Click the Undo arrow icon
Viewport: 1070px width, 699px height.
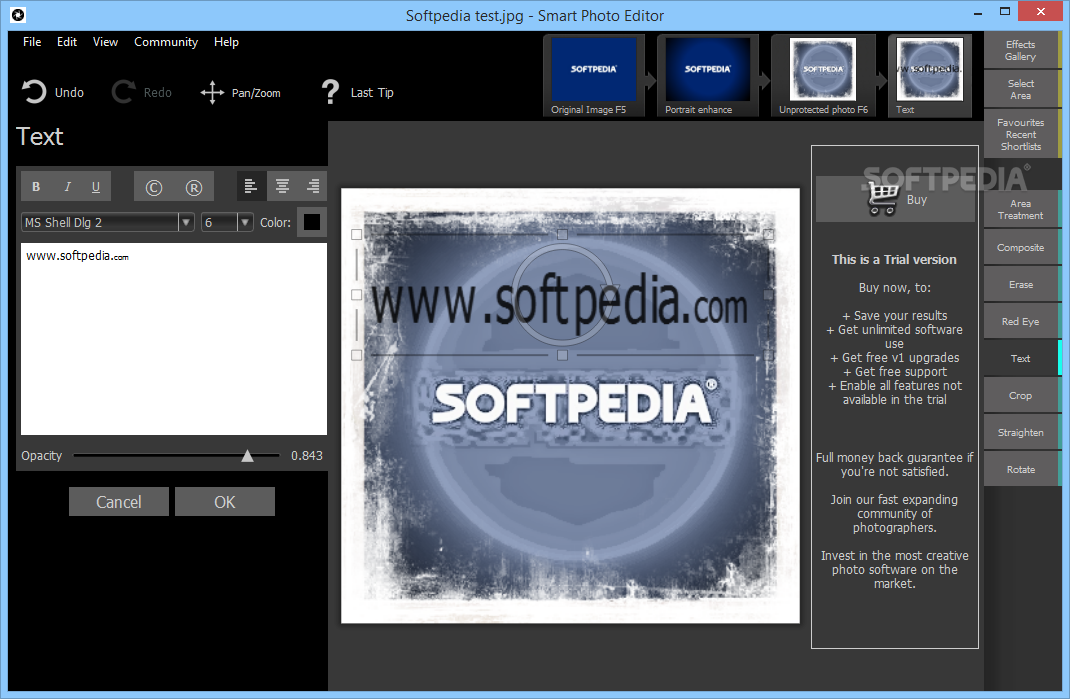point(33,92)
